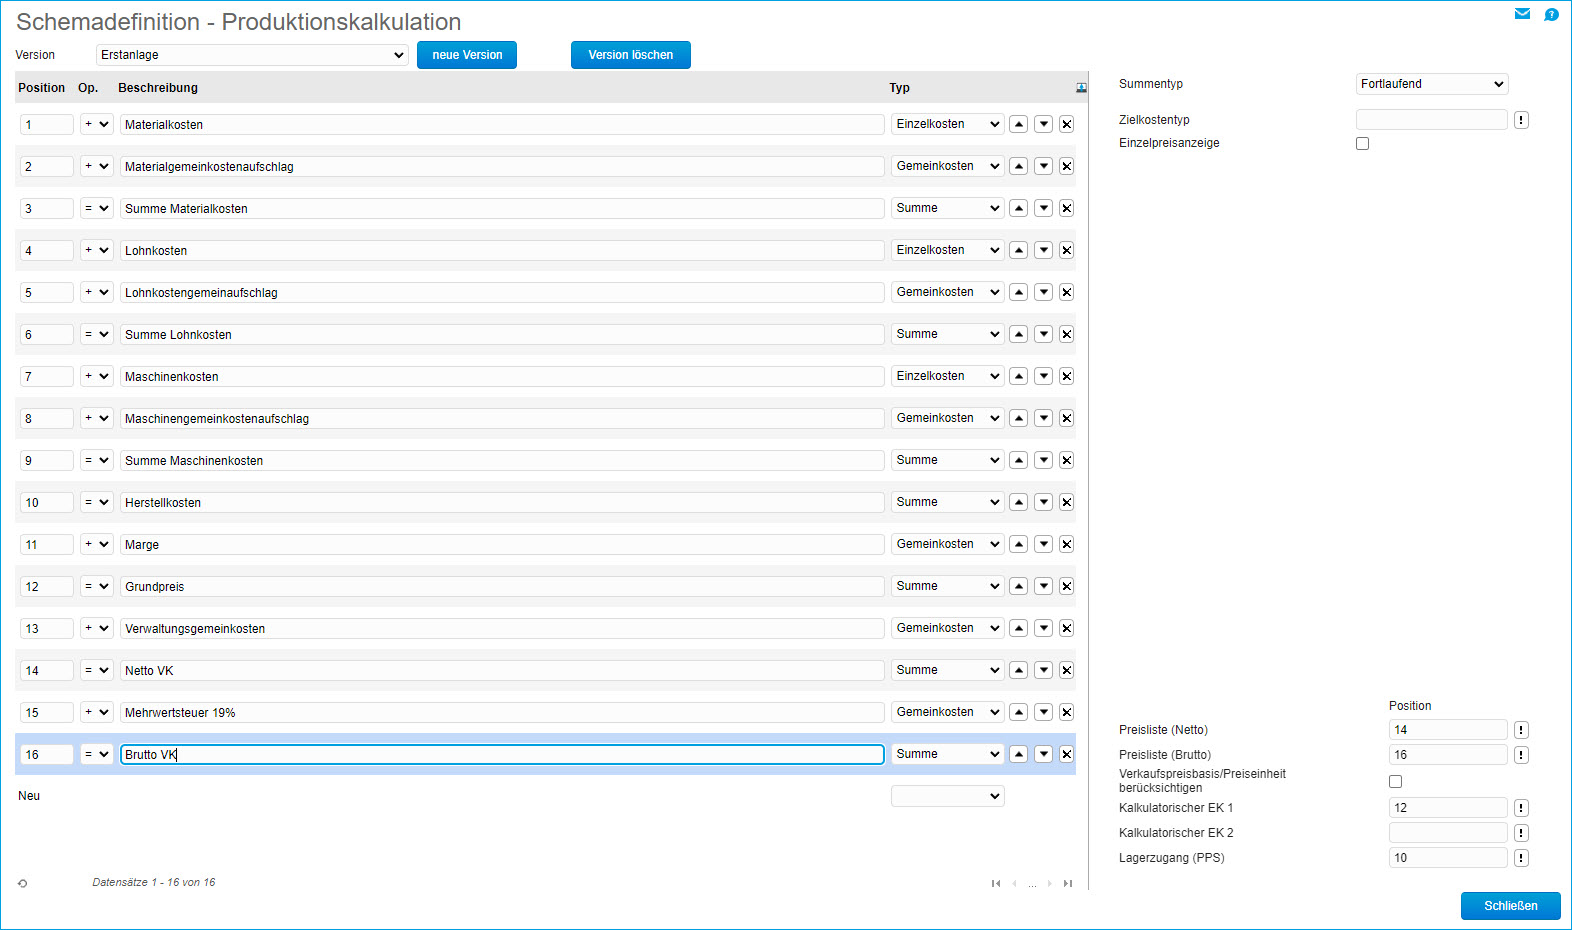1572x930 pixels.
Task: Open the help bubble icon at top right
Action: (x=1551, y=14)
